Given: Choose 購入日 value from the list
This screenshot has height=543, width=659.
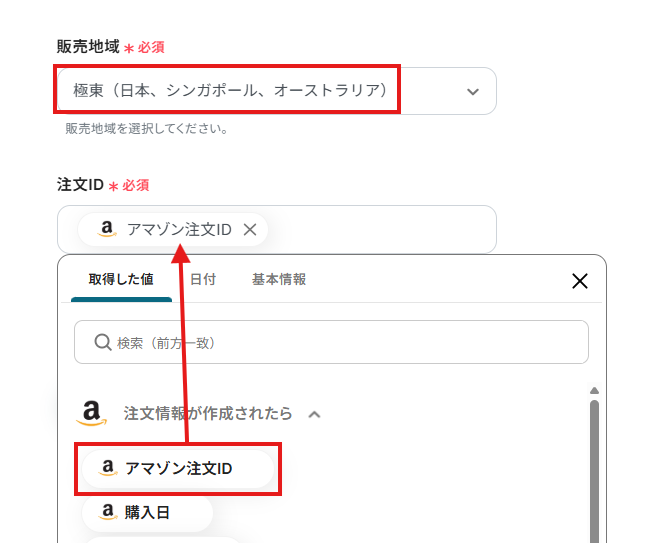Looking at the screenshot, I should click(147, 512).
